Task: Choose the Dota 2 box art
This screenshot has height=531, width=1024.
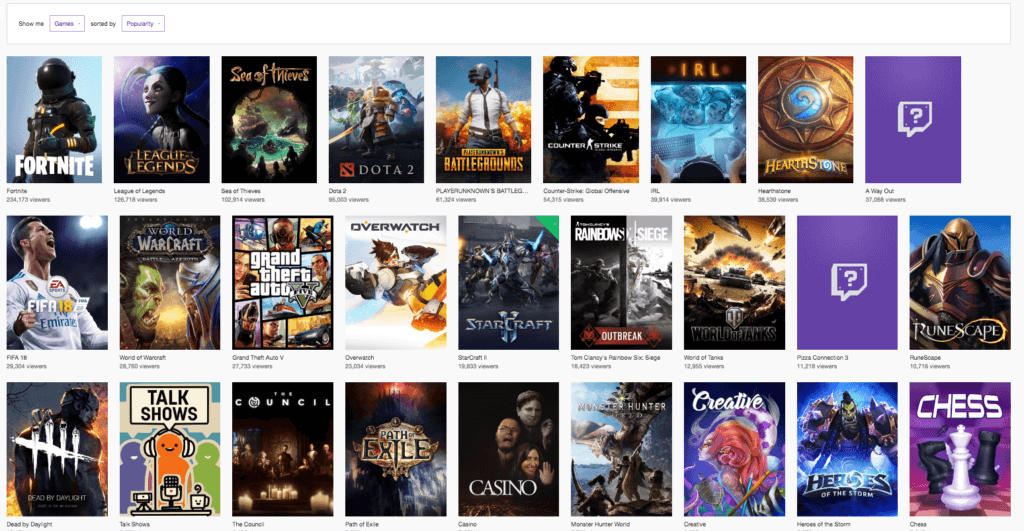Action: (x=376, y=120)
